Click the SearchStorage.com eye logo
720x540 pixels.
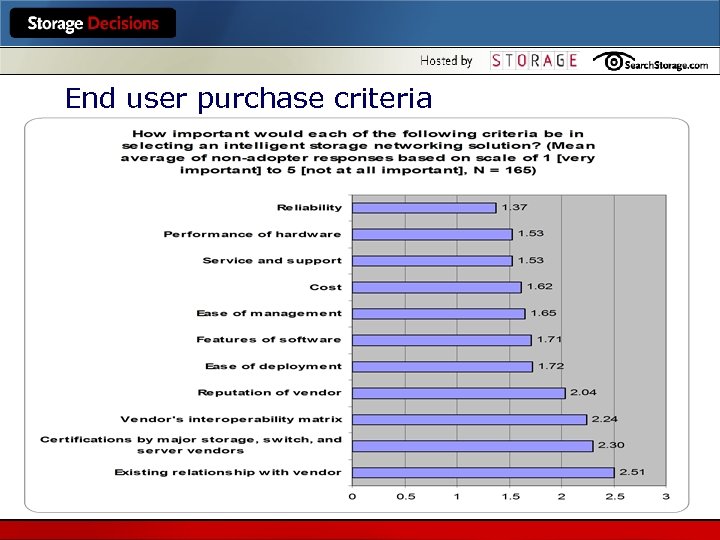(x=650, y=62)
